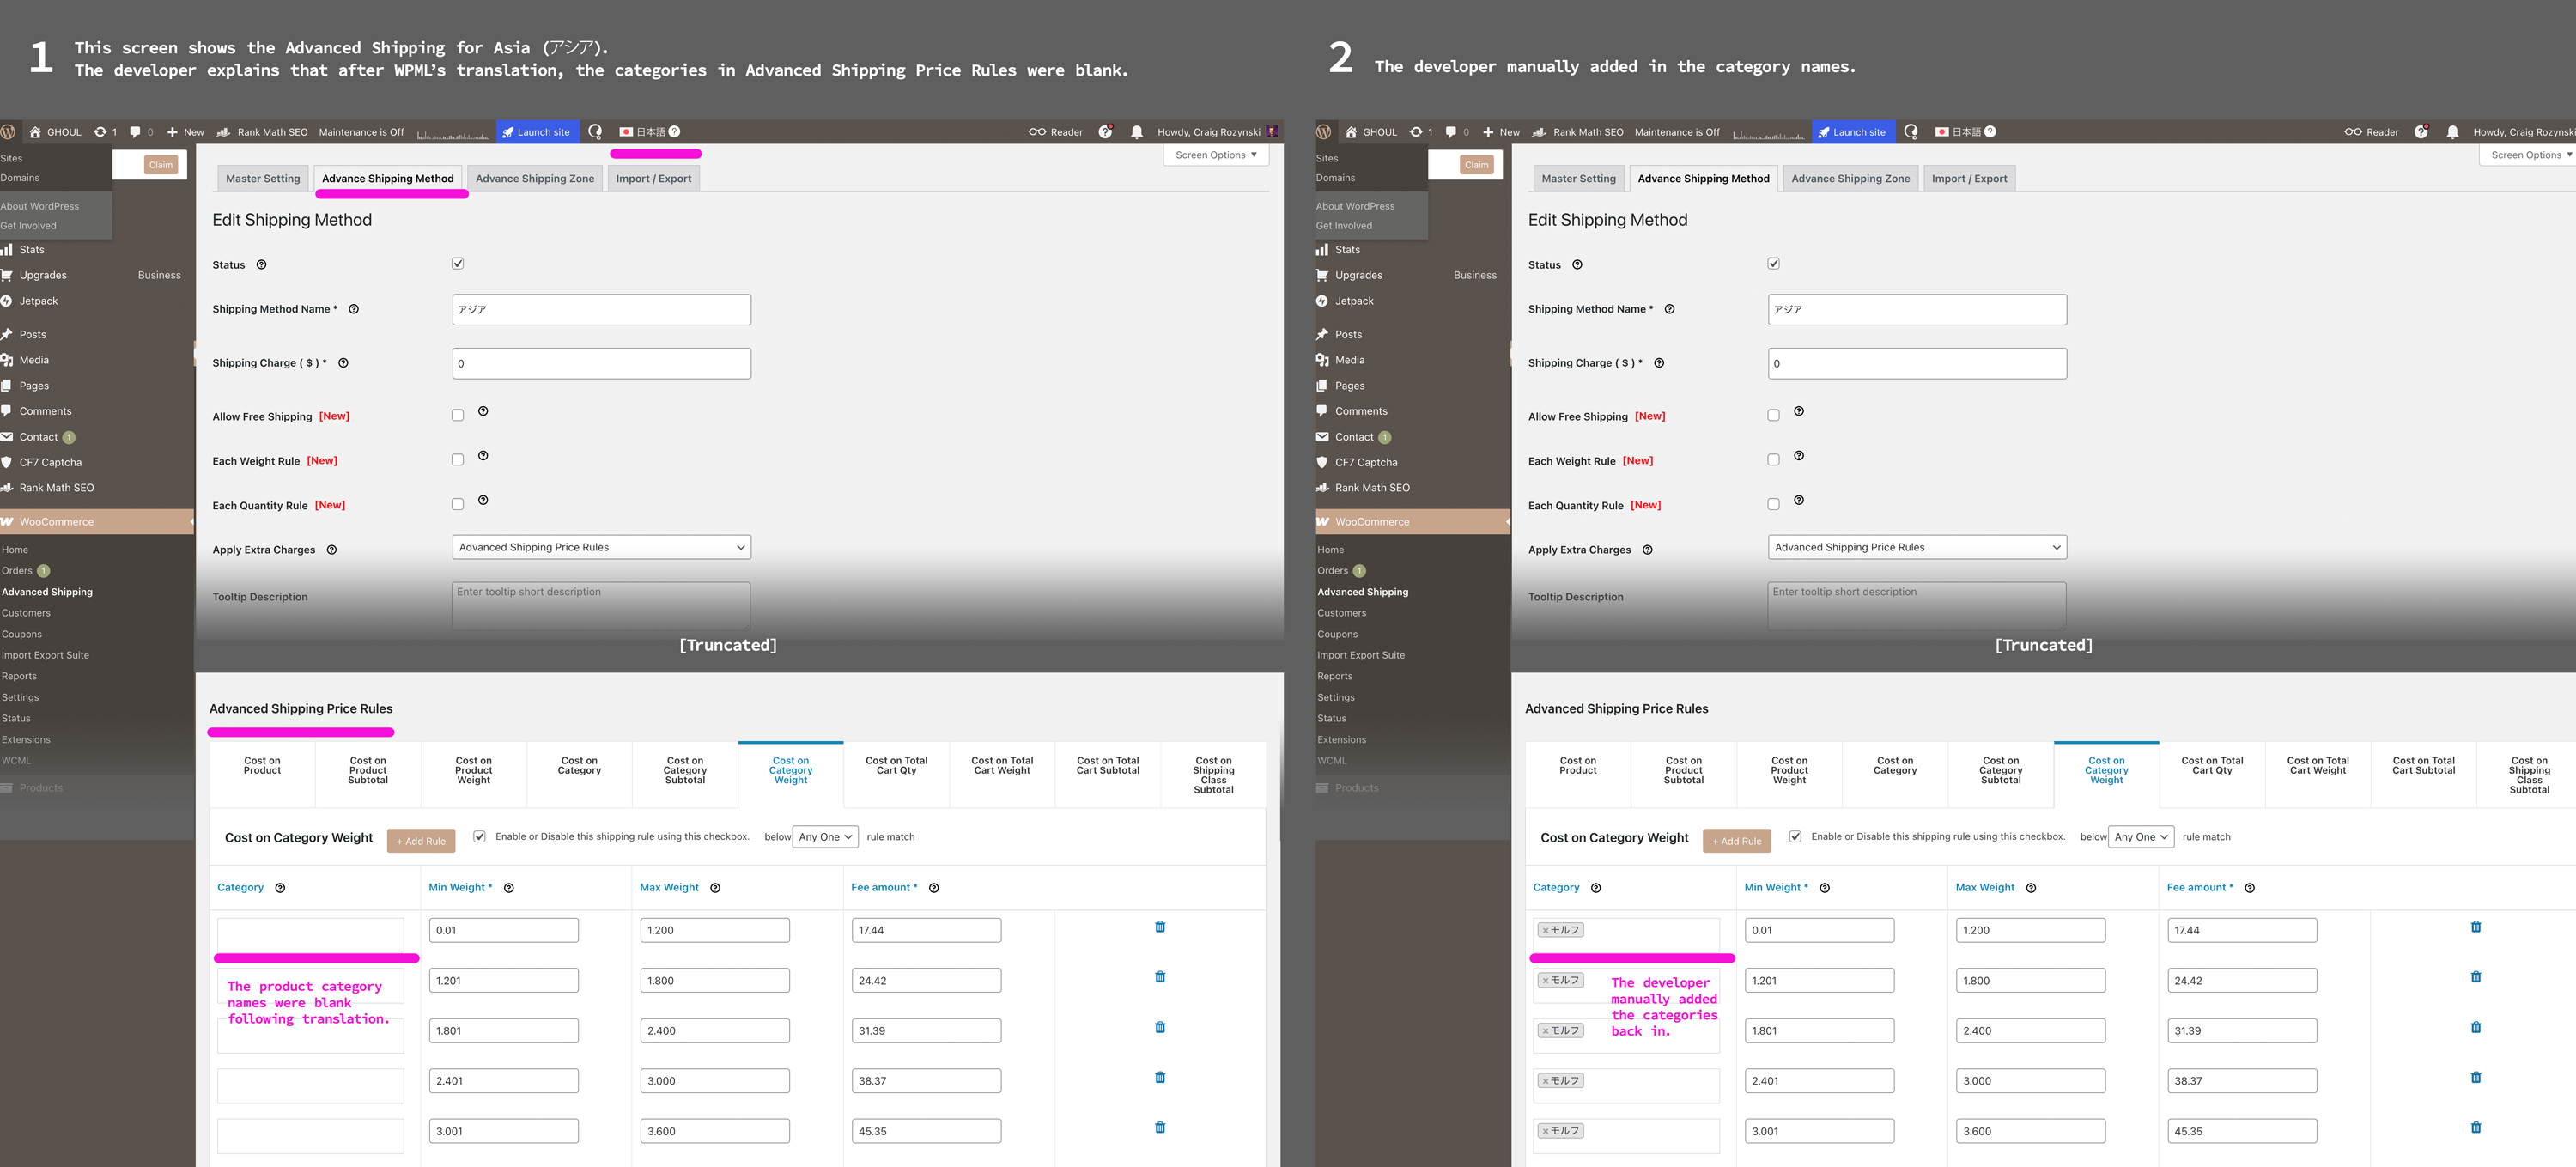Image resolution: width=2576 pixels, height=1167 pixels.
Task: Click notifications bell icon in left admin bar
Action: coord(1136,132)
